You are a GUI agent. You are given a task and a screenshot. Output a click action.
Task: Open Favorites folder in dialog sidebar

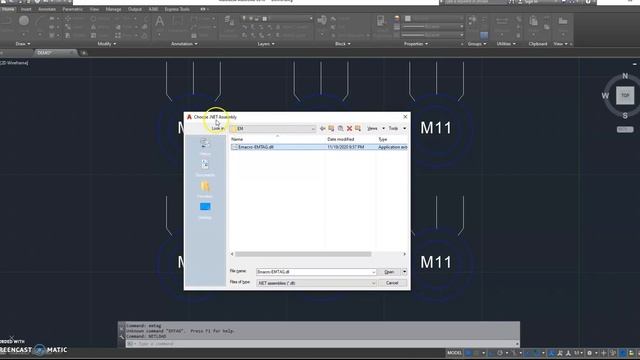(205, 189)
